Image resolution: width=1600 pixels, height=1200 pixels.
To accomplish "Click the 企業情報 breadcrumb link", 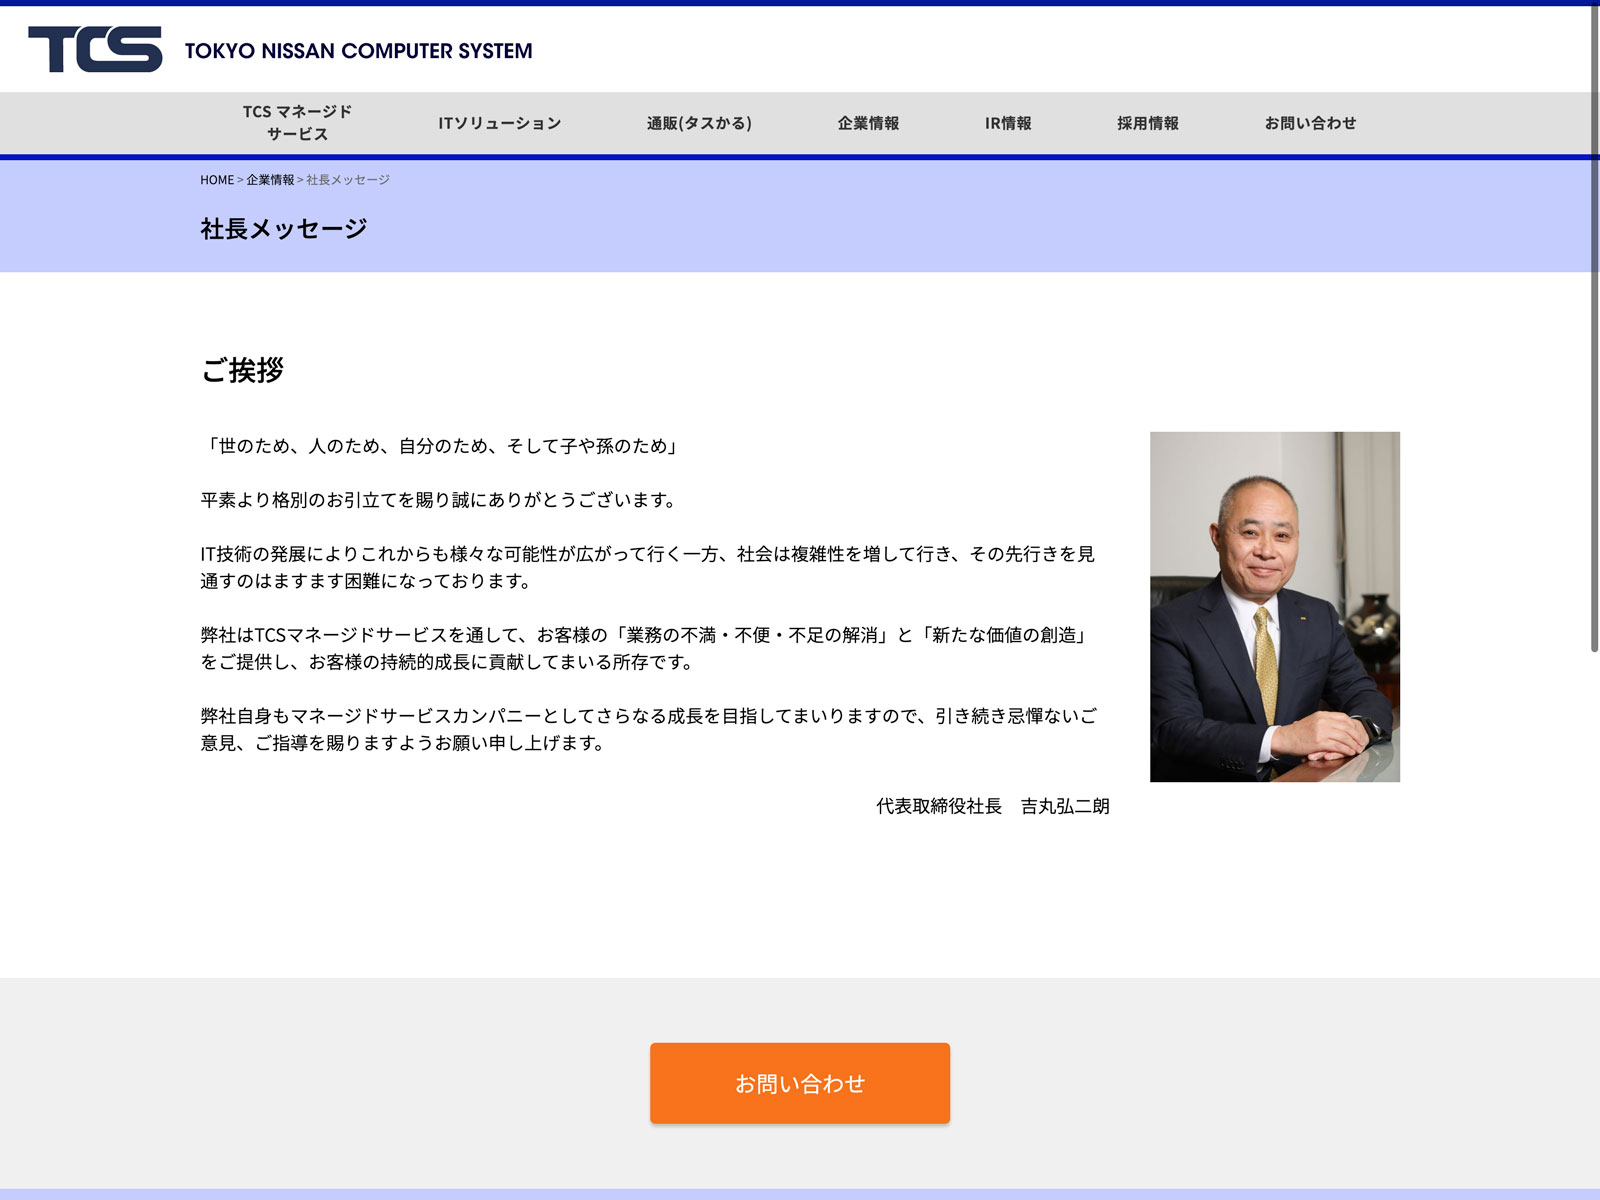I will tap(270, 180).
